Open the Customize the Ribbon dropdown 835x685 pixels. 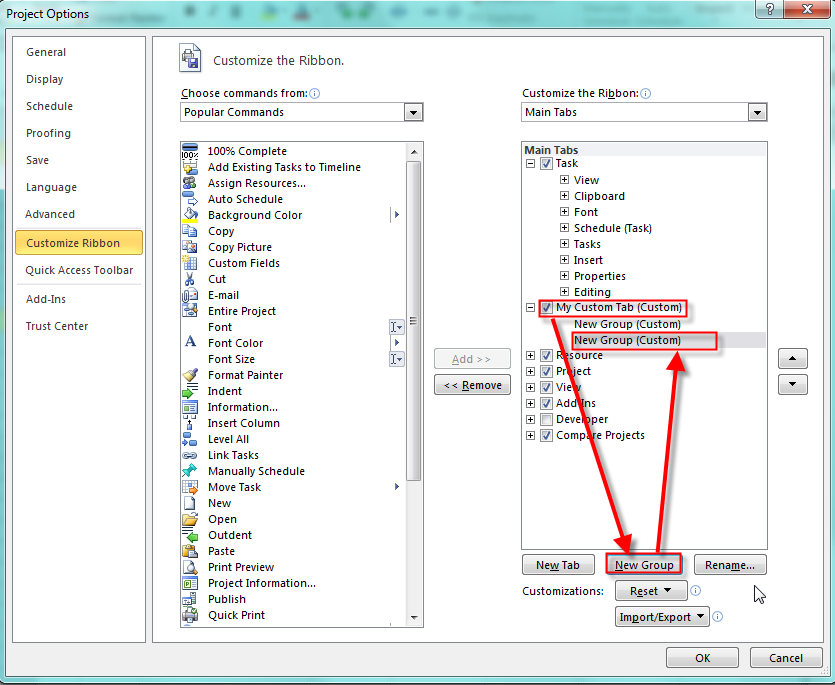point(757,112)
